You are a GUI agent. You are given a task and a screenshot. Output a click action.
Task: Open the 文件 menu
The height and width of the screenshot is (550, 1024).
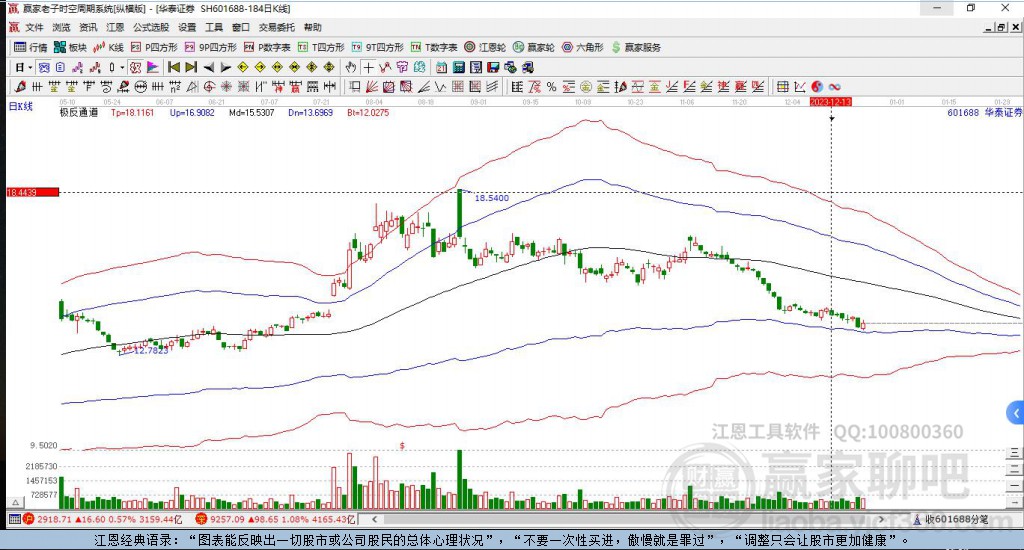point(34,27)
